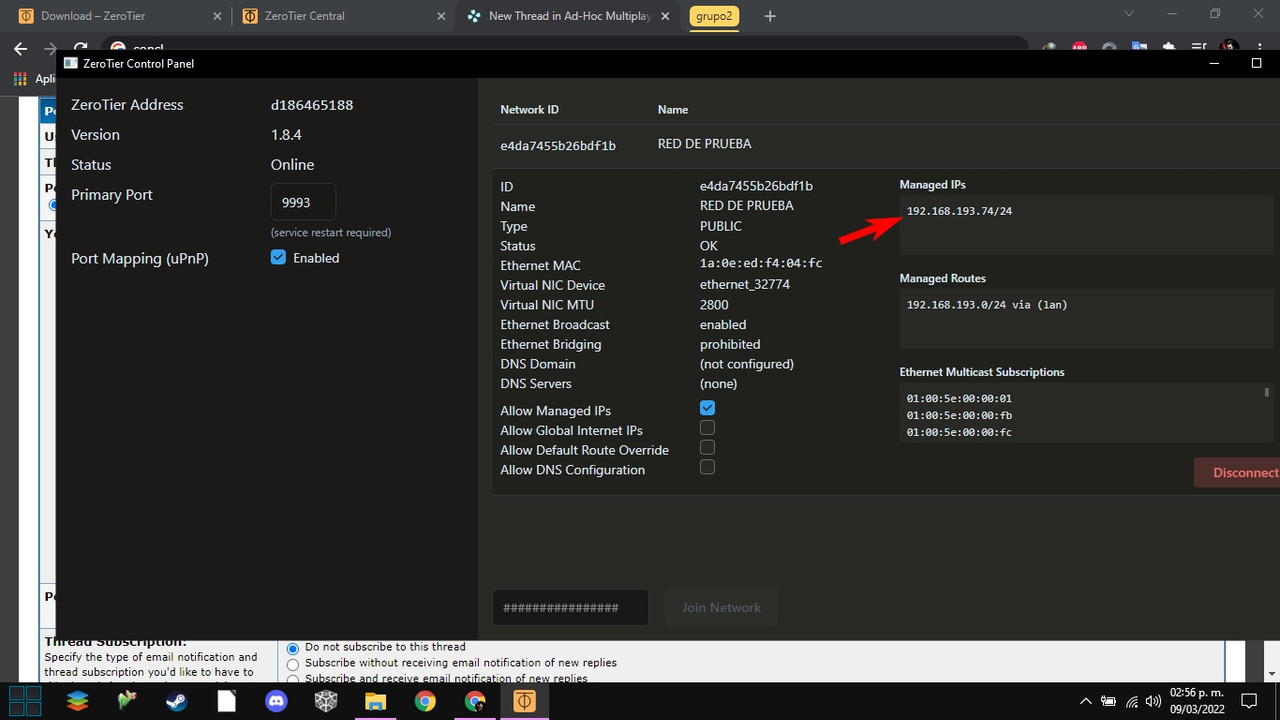Click the Disconnect button
Screen dimensions: 1280x720
click(1237, 472)
